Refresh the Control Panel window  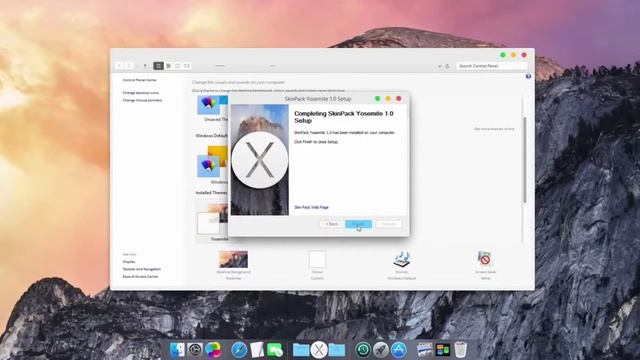[447, 66]
